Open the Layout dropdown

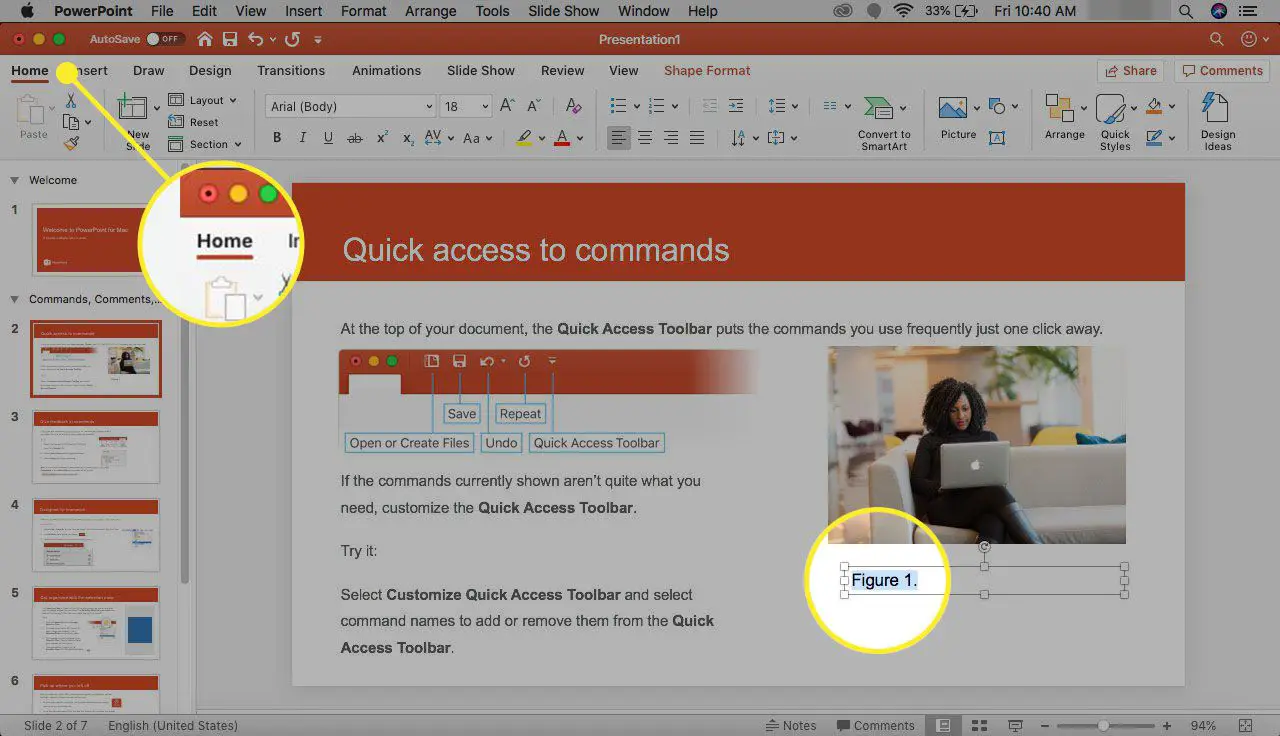[x=203, y=100]
